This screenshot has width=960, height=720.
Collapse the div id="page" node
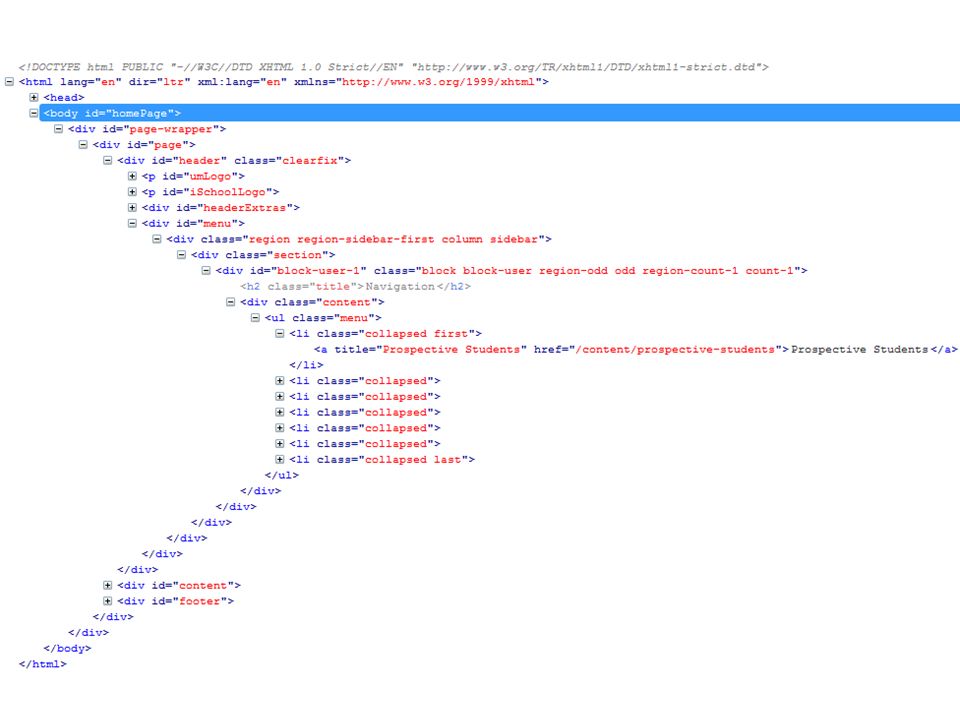tap(83, 144)
